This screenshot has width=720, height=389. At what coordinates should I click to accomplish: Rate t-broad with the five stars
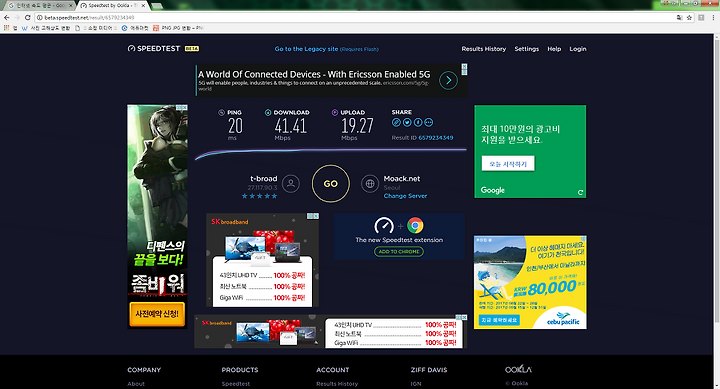259,196
